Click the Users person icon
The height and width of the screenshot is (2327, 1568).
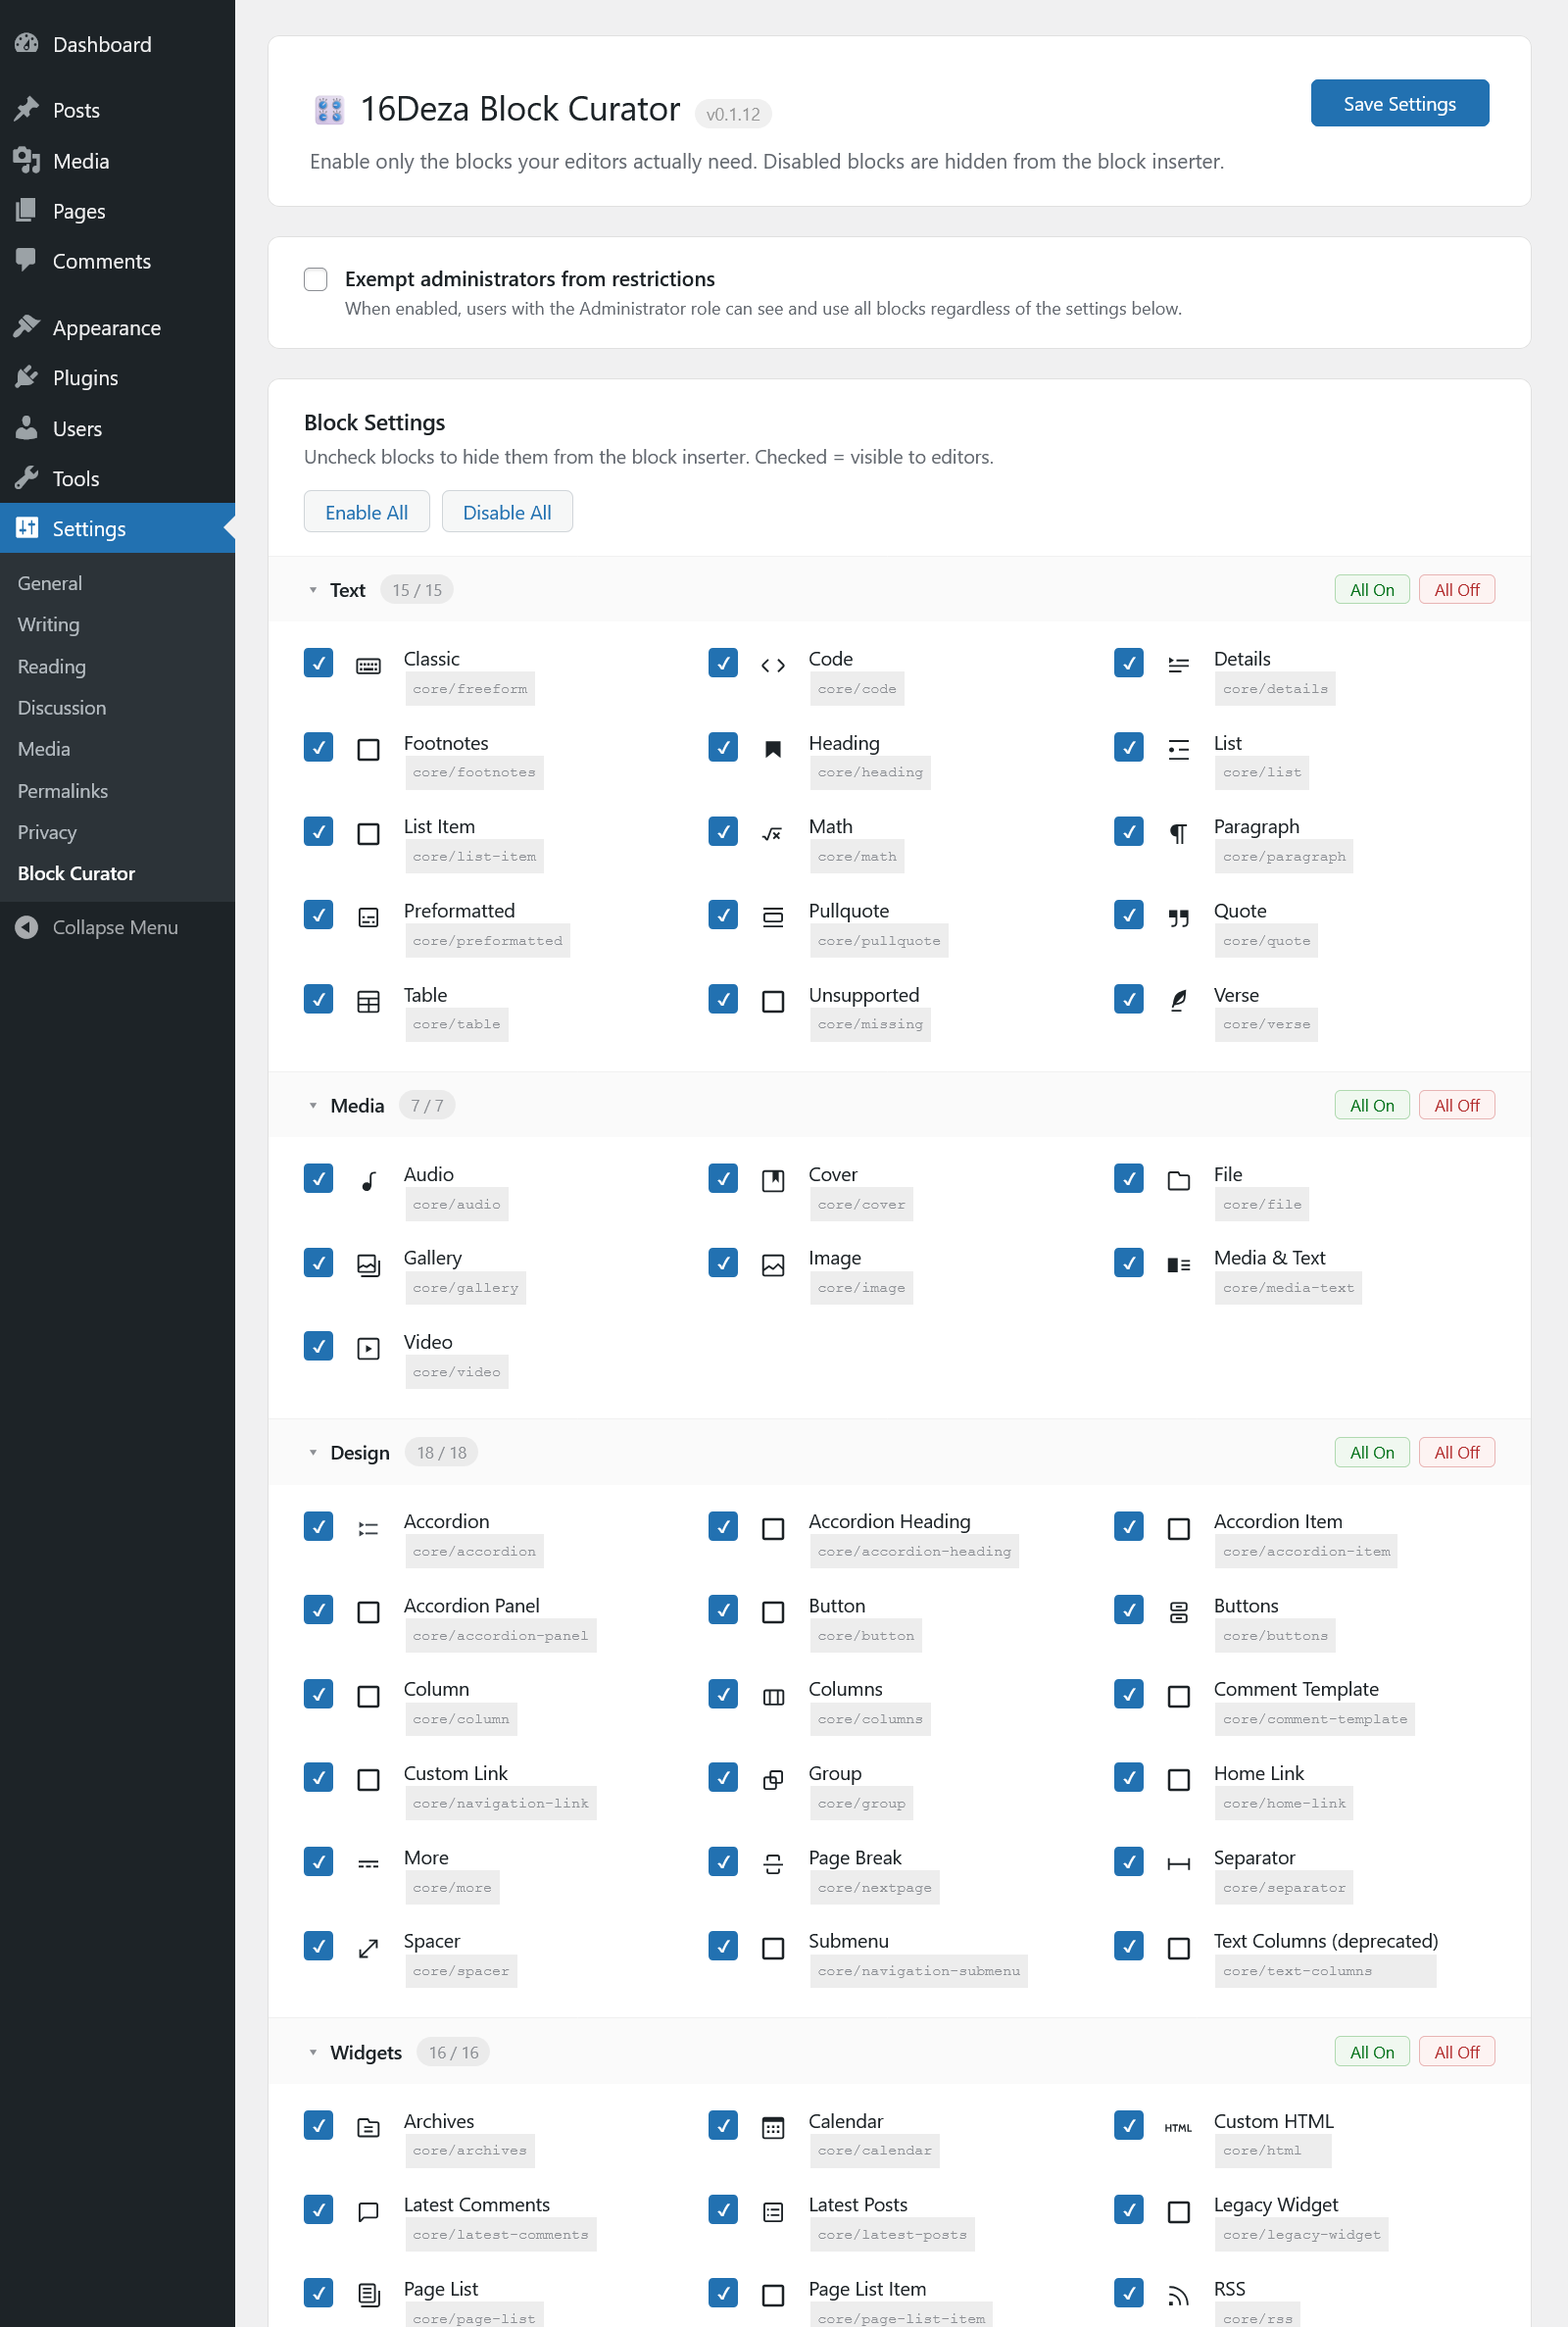click(x=27, y=428)
